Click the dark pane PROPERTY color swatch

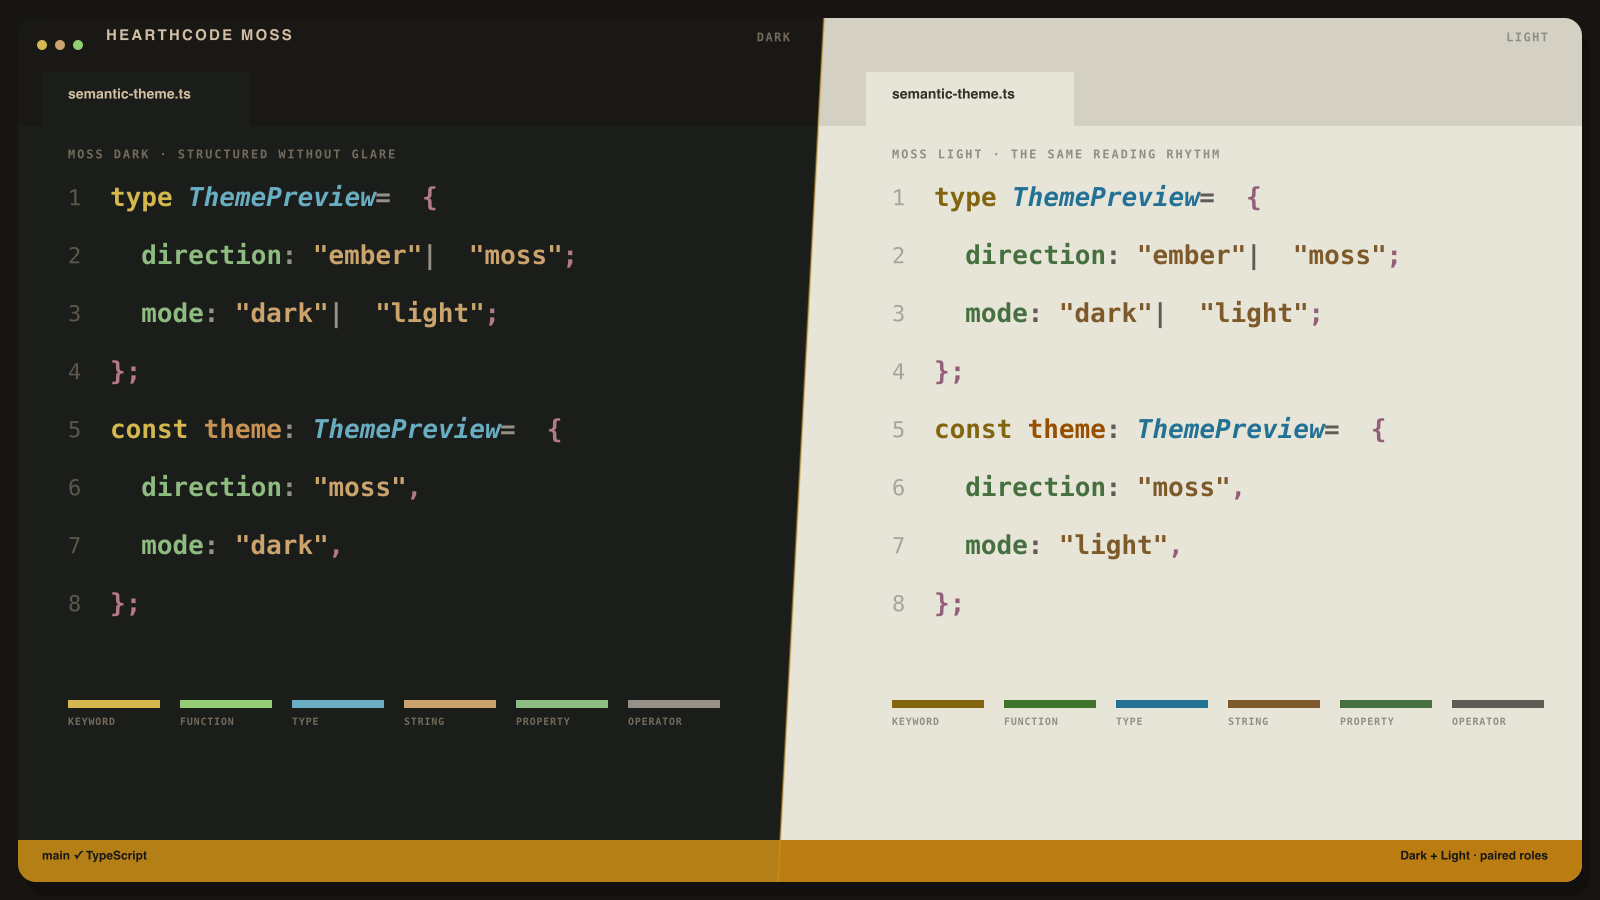(x=562, y=704)
